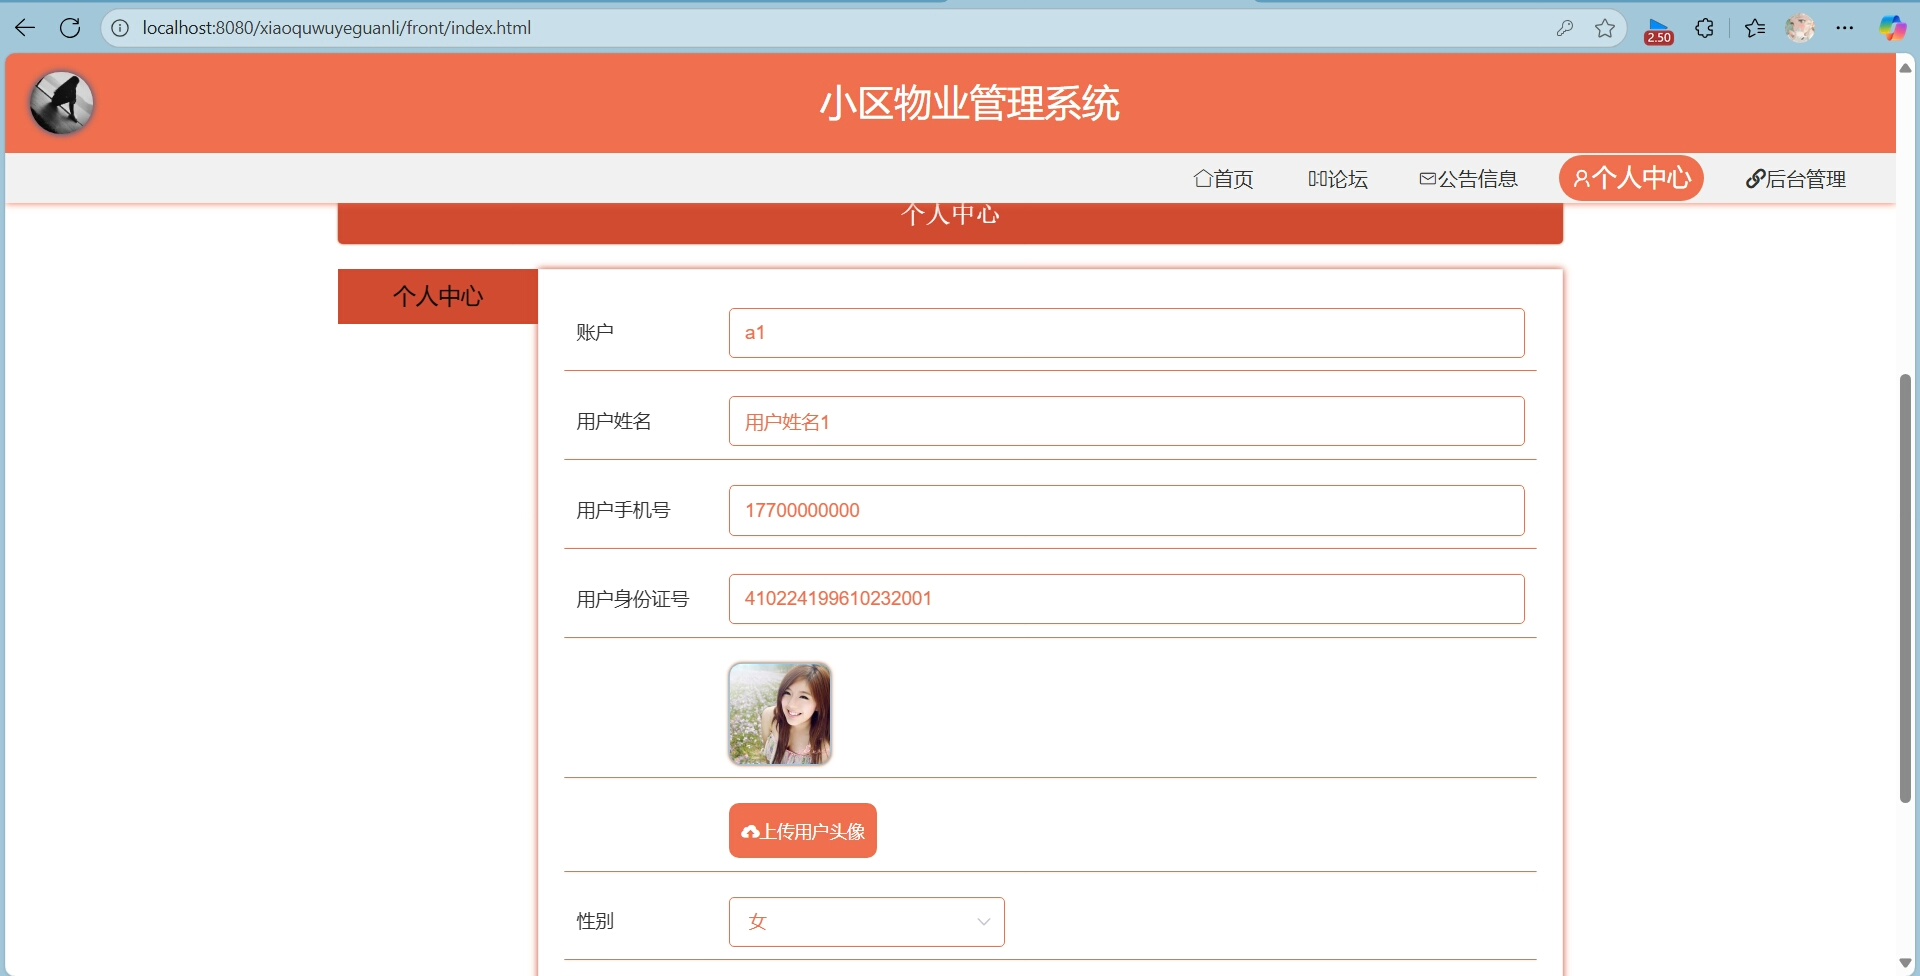The image size is (1920, 976).
Task: Click the scrollbar down arrow
Action: (x=1905, y=963)
